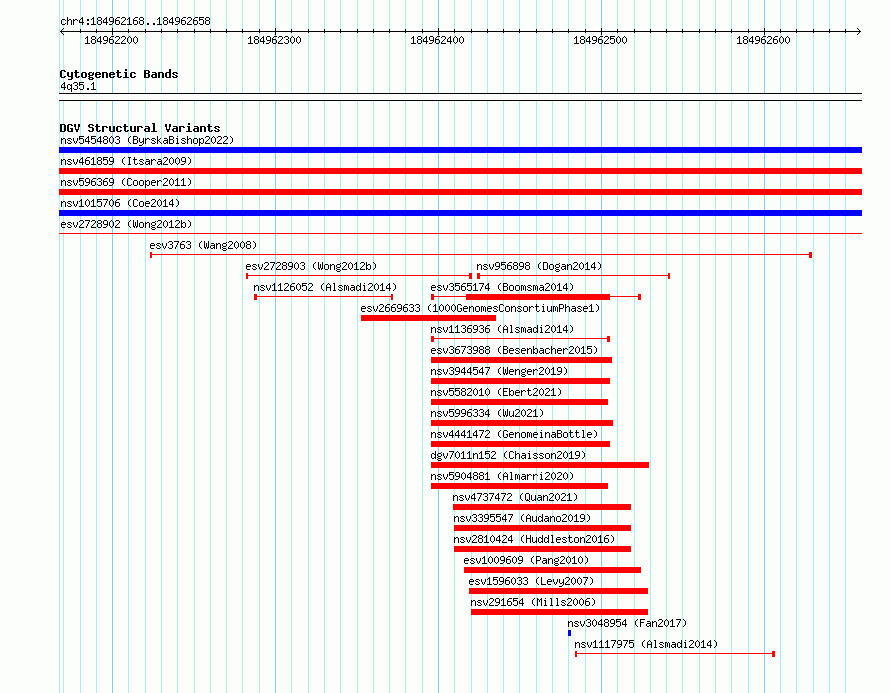Select the red bar of dgv7011n152
Screen dimensions: 890x693
pos(540,465)
